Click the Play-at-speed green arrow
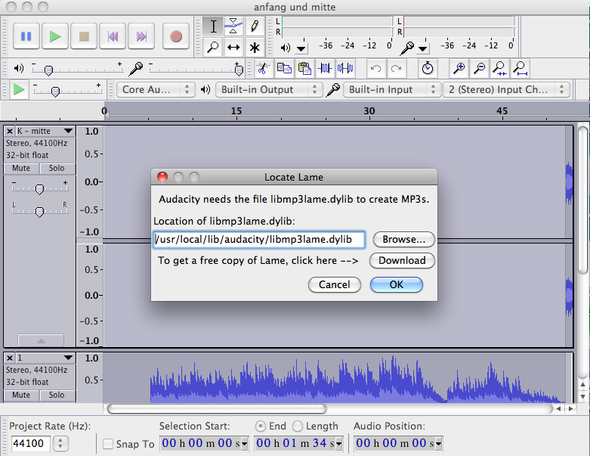Viewport: 590px width, 456px height. tap(19, 90)
